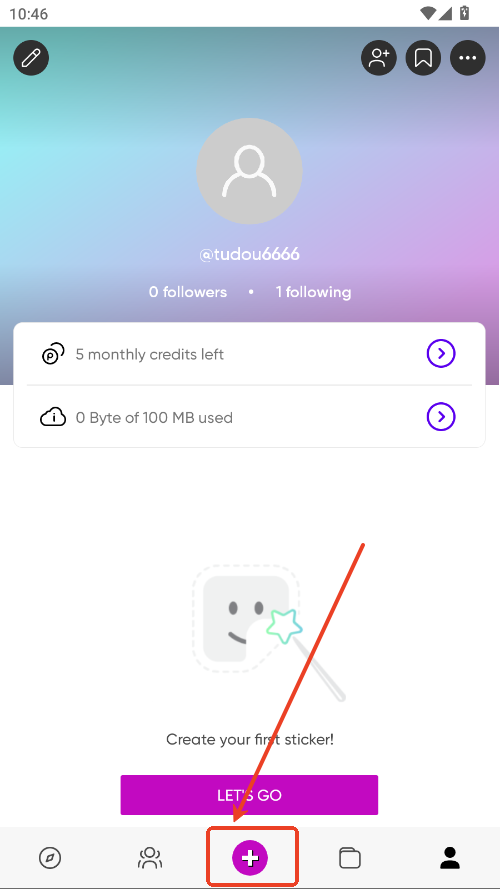The image size is (500, 889).
Task: Switch to the community people tab
Action: [x=150, y=858]
